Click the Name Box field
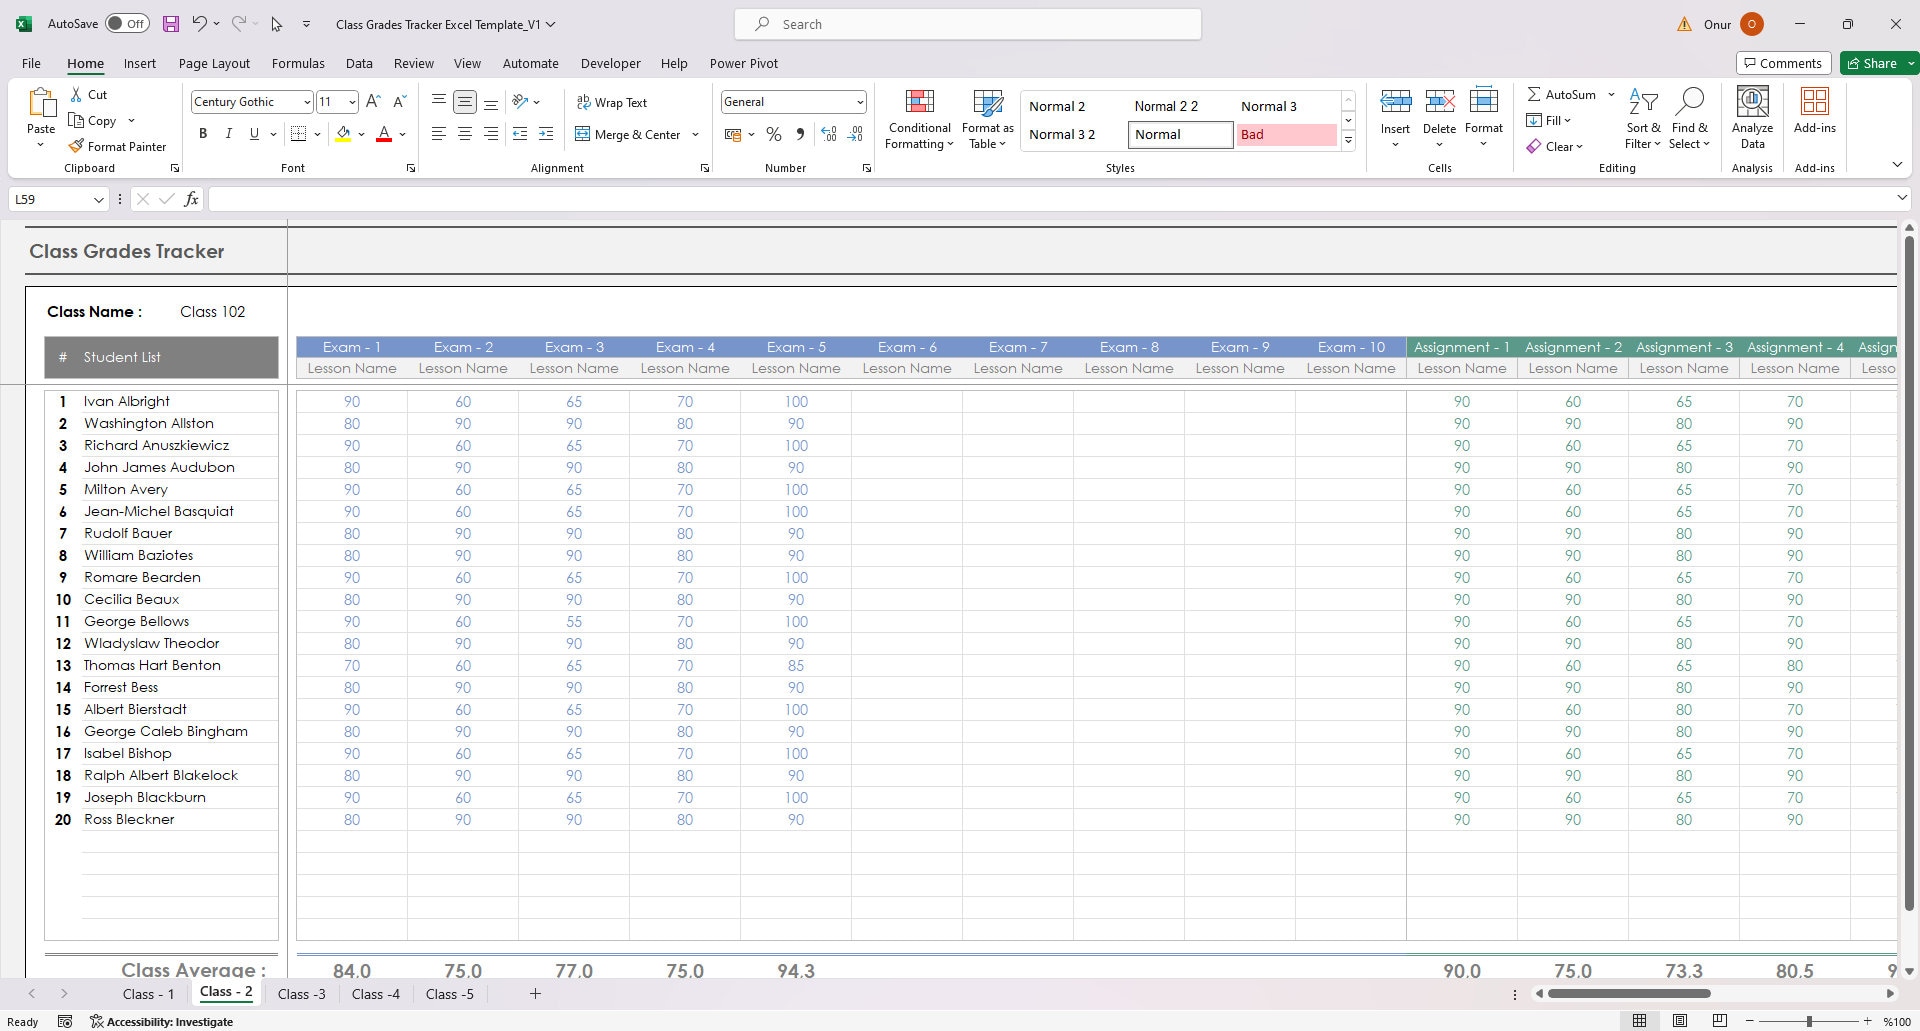The width and height of the screenshot is (1920, 1031). click(52, 199)
